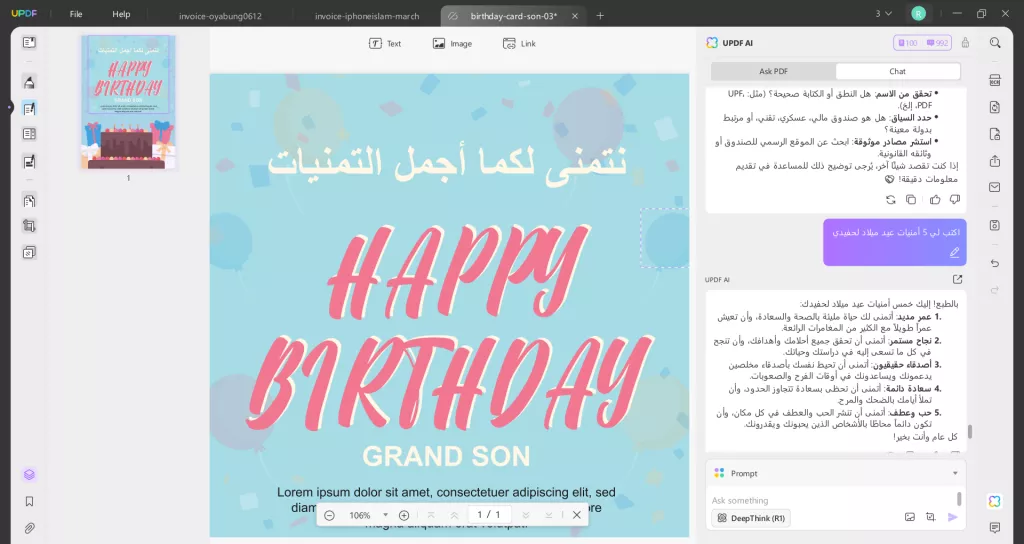
Task: Open the Page Tools watermark icon
Action: pos(29,252)
